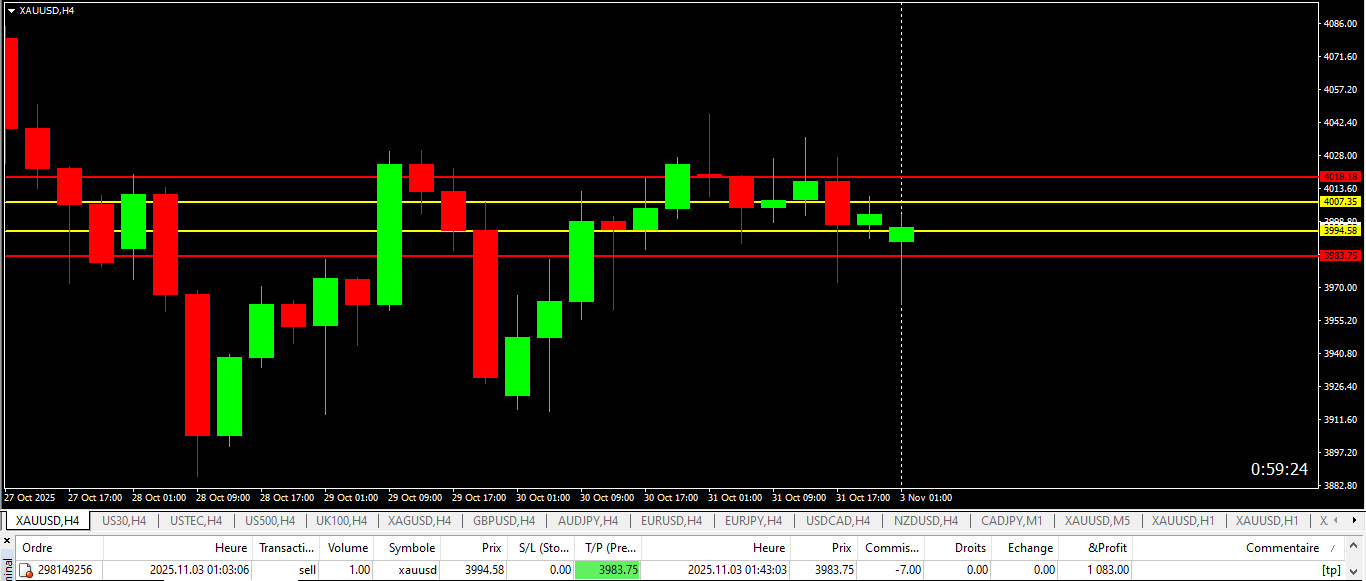Switch to the US30,H4 chart tab

point(124,521)
